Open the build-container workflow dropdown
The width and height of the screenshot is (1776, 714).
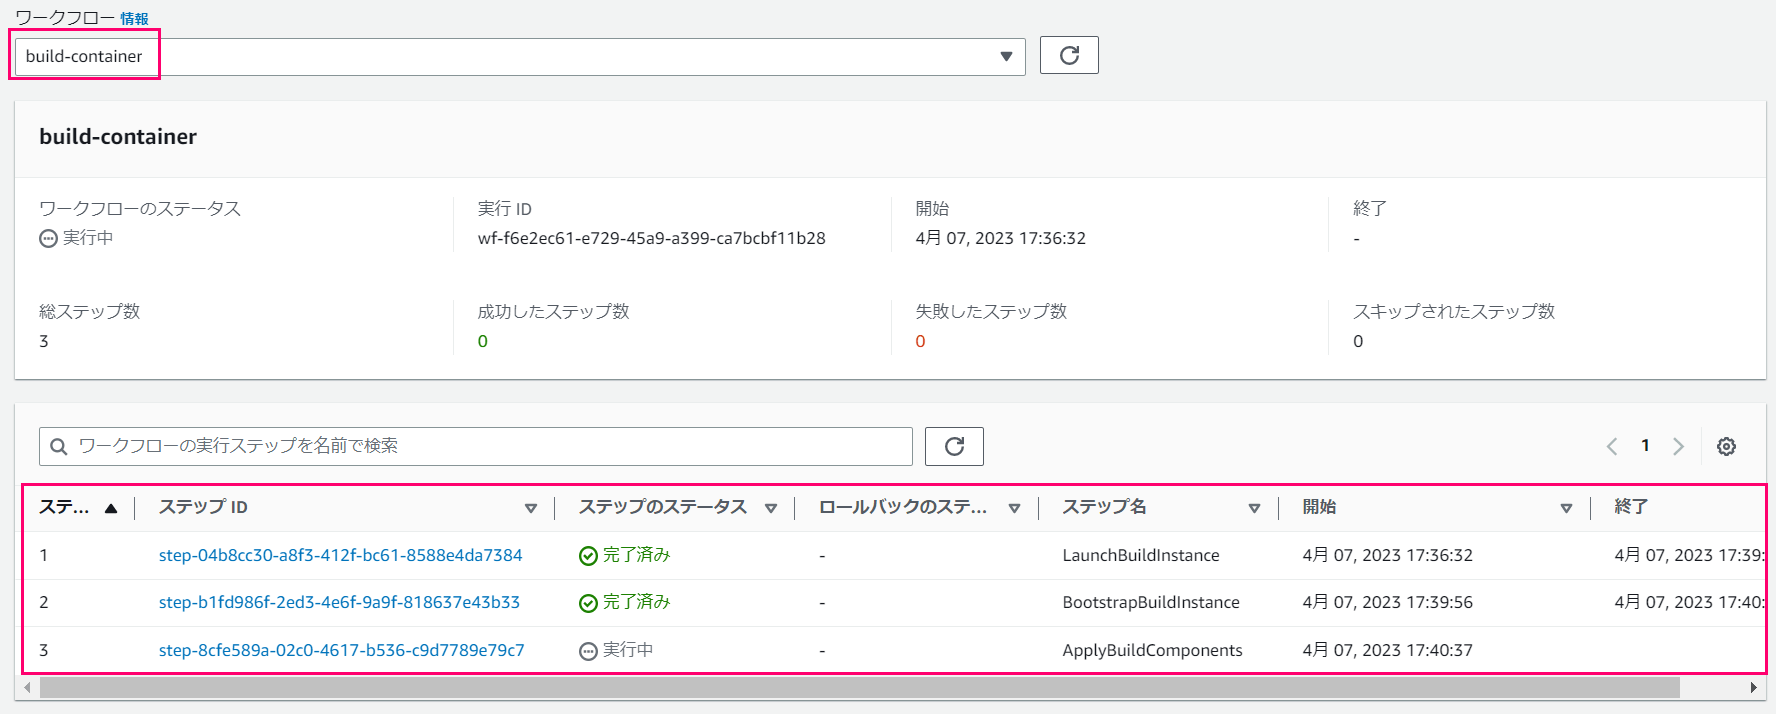click(x=520, y=56)
